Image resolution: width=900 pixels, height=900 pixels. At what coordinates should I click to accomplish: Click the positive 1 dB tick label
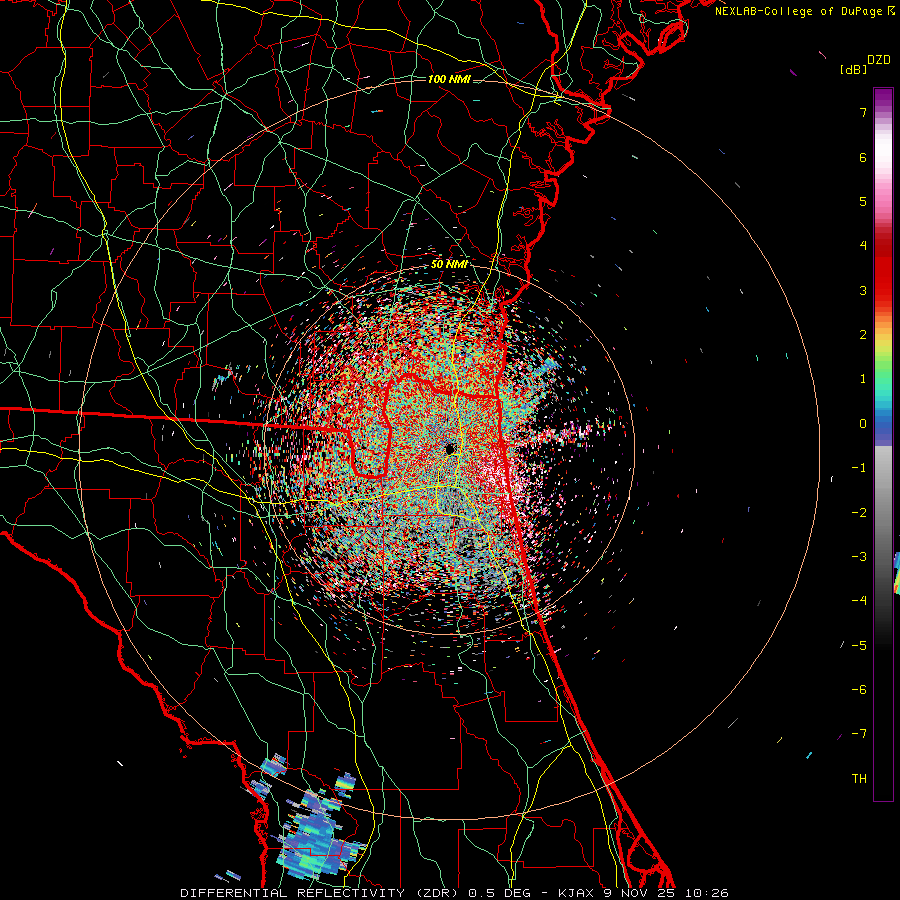pos(863,379)
